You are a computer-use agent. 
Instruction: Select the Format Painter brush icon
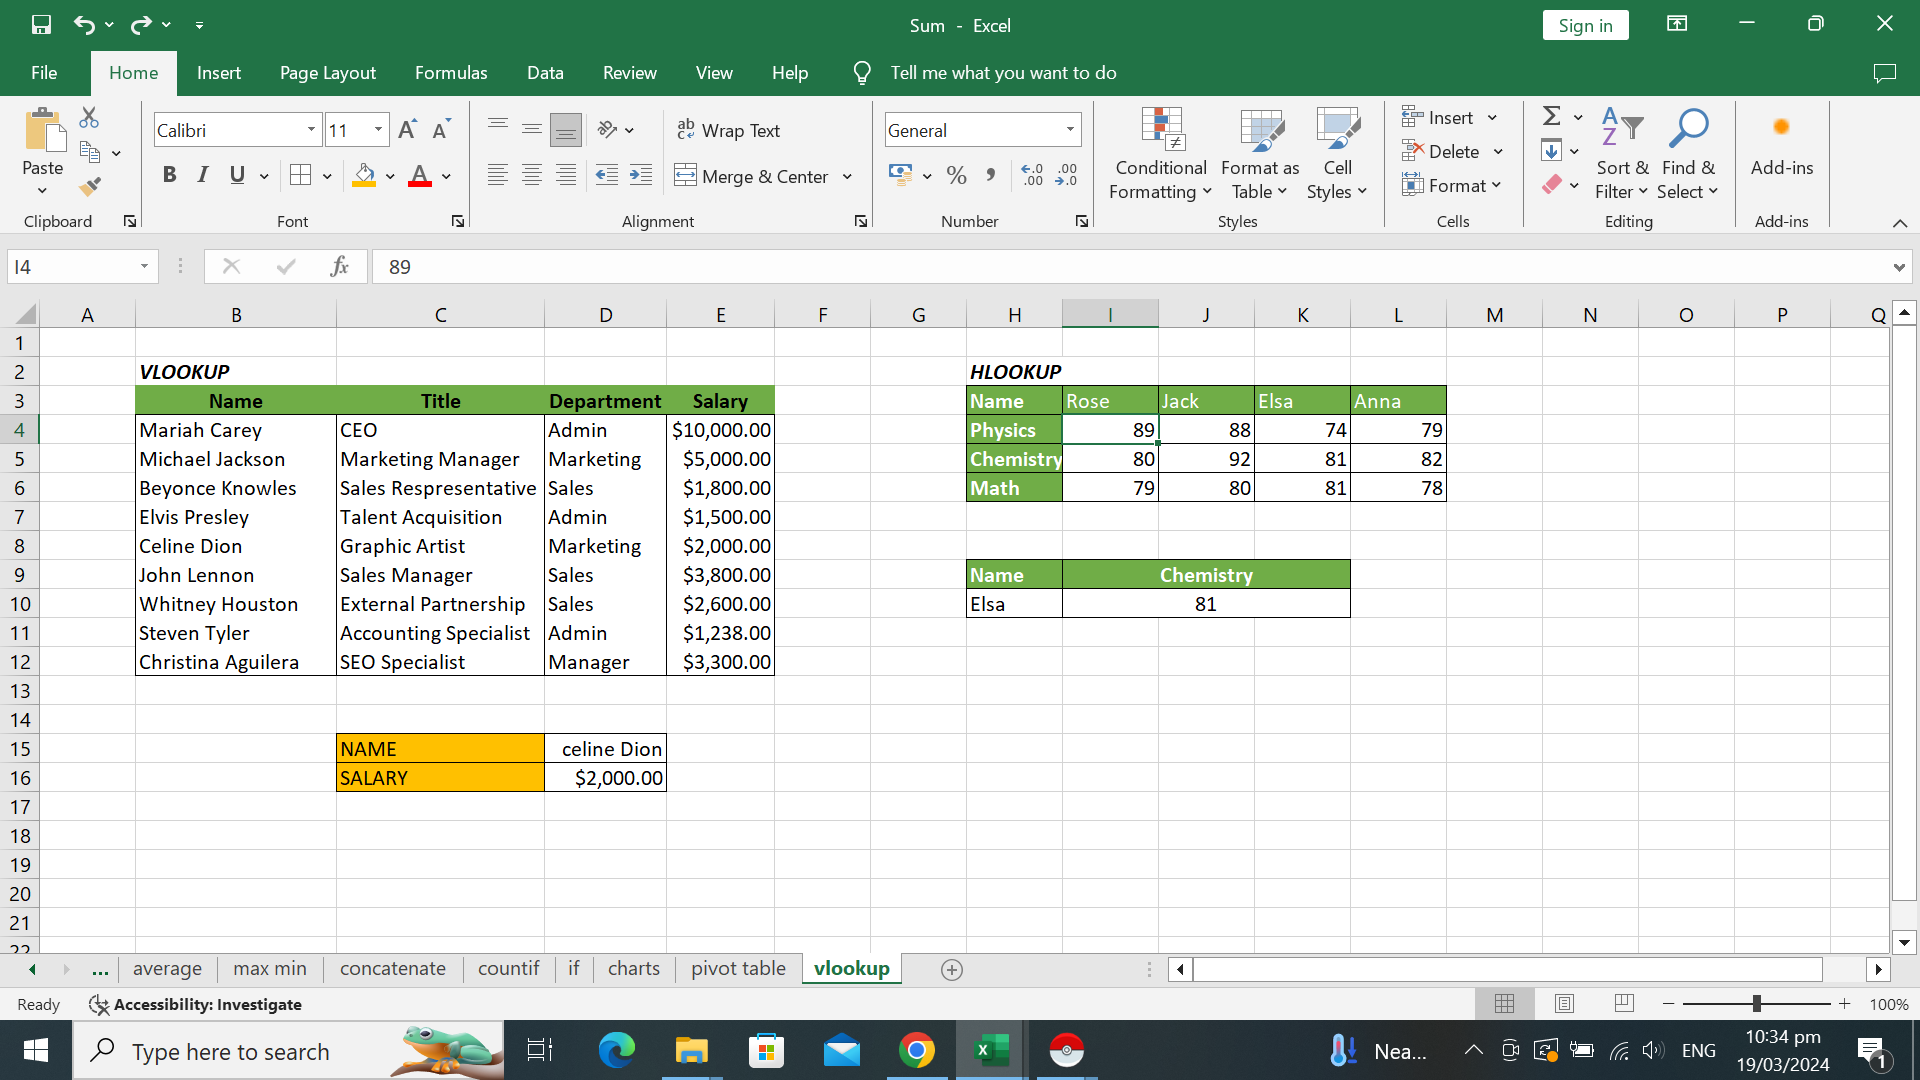pos(90,186)
